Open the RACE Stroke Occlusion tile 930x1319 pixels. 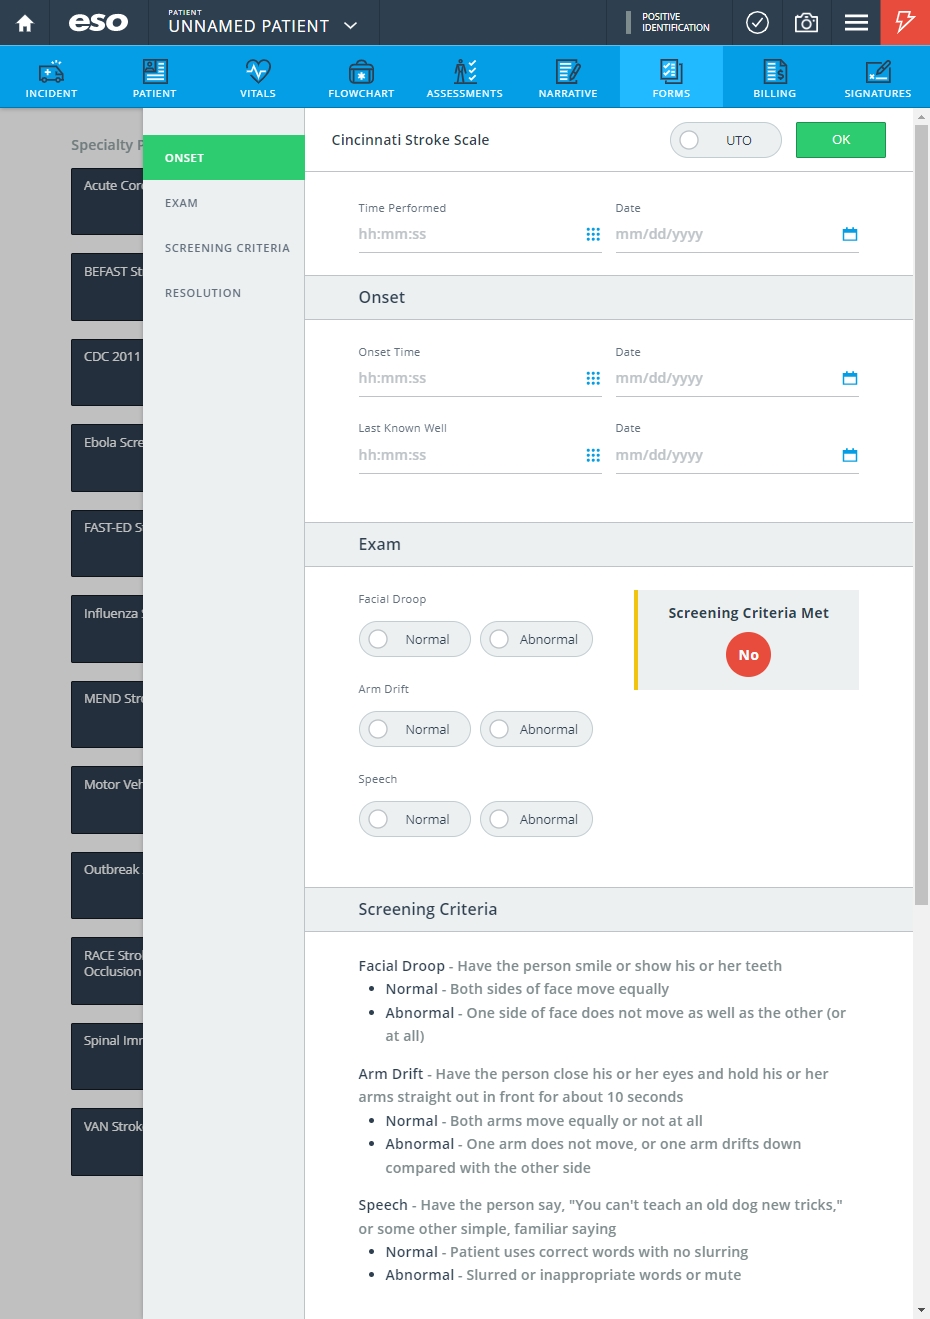[107, 971]
